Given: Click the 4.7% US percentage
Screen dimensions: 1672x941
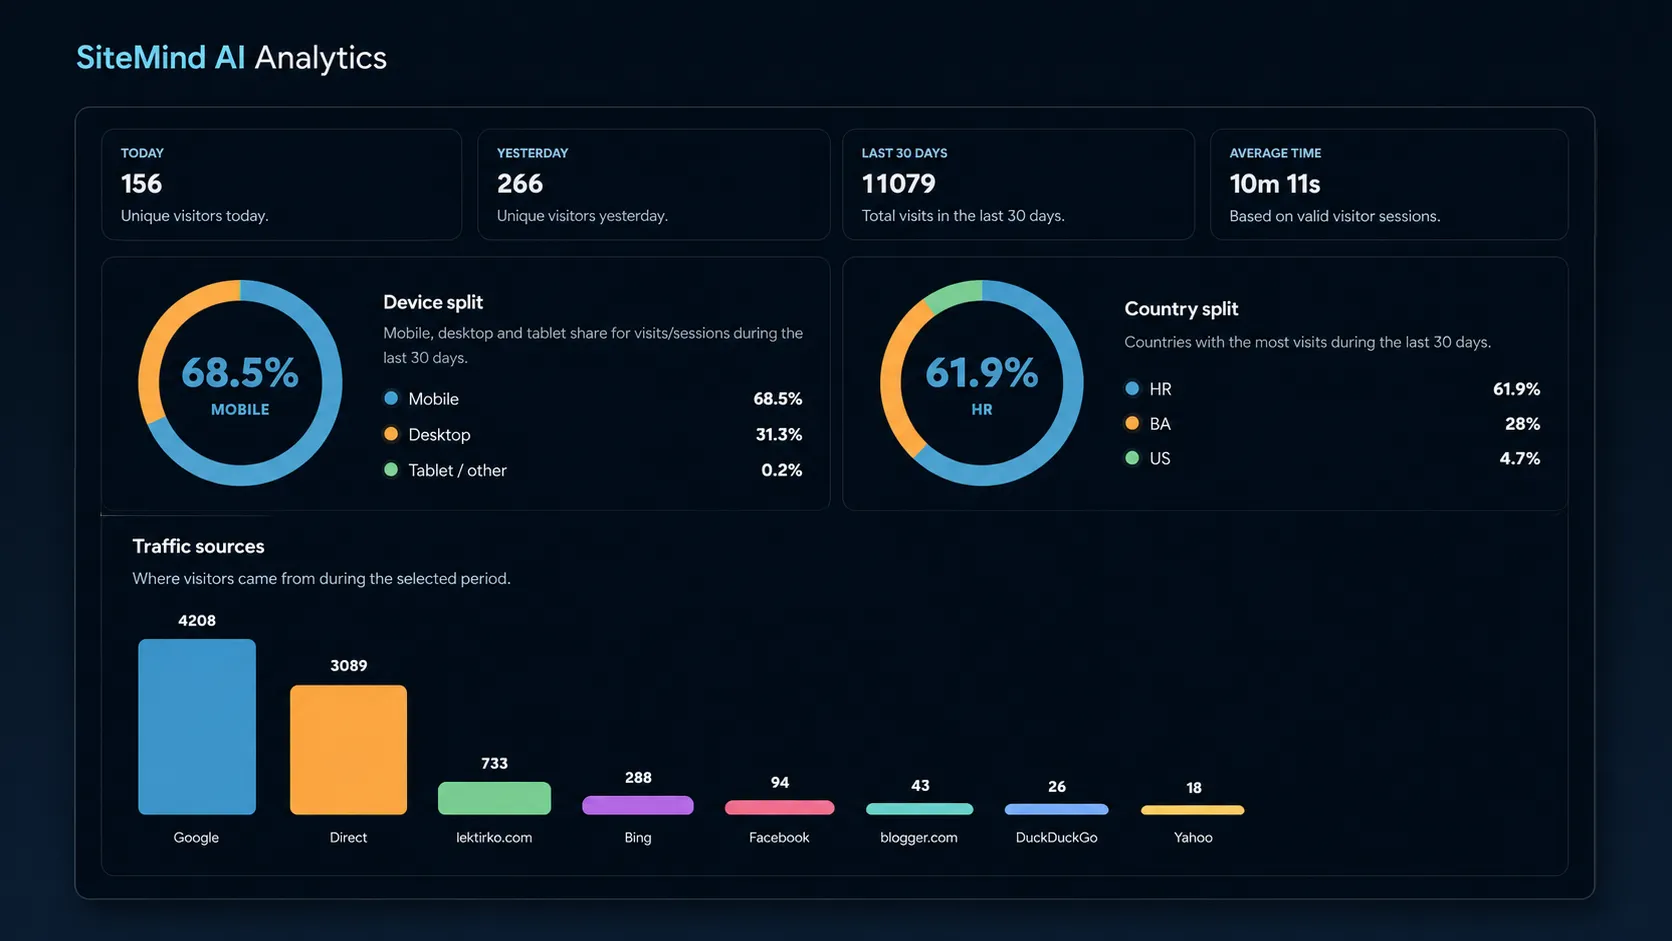Looking at the screenshot, I should (1519, 458).
